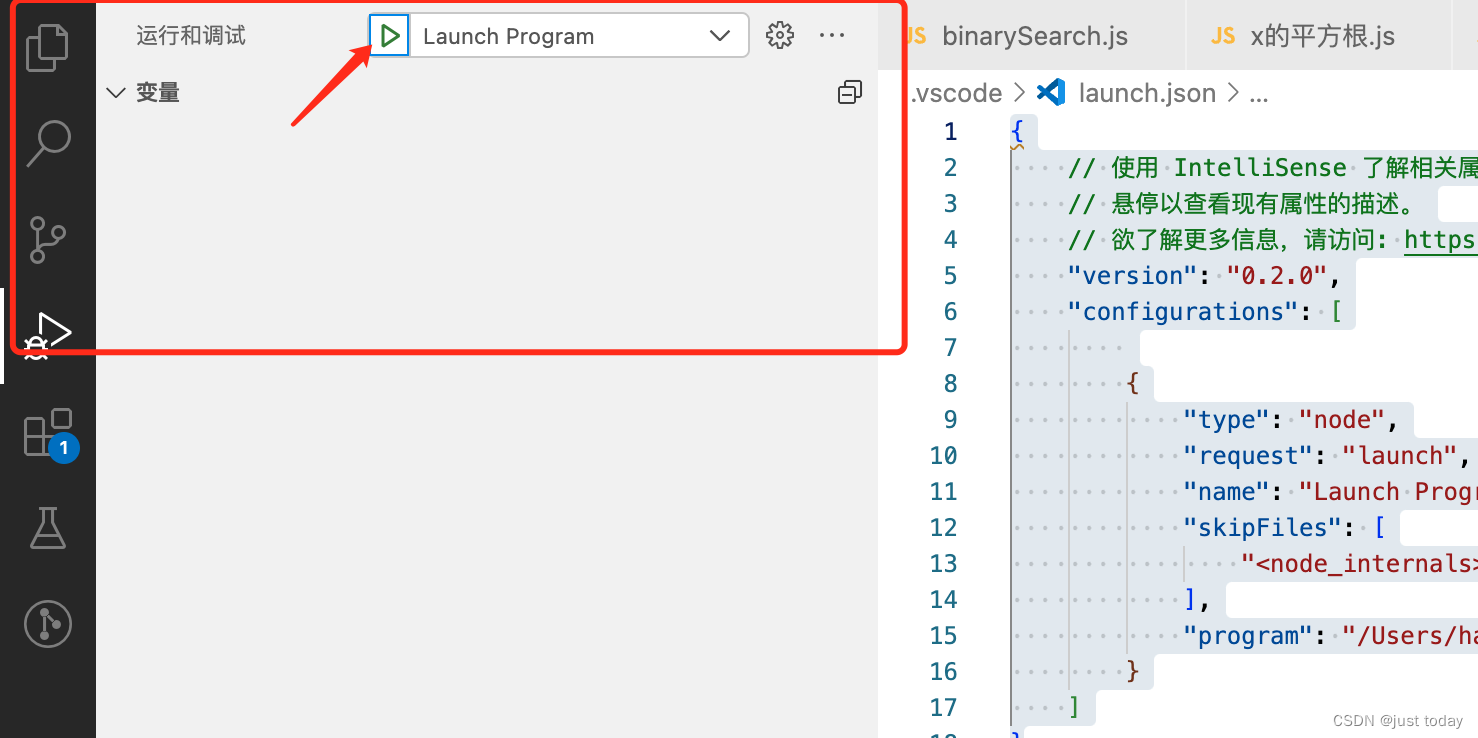The image size is (1478, 738).
Task: Open the https link on line 4
Action: (x=1440, y=240)
